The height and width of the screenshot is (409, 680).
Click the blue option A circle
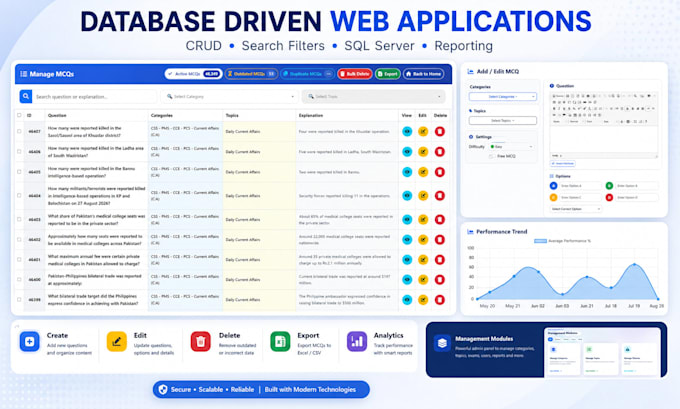pos(553,186)
